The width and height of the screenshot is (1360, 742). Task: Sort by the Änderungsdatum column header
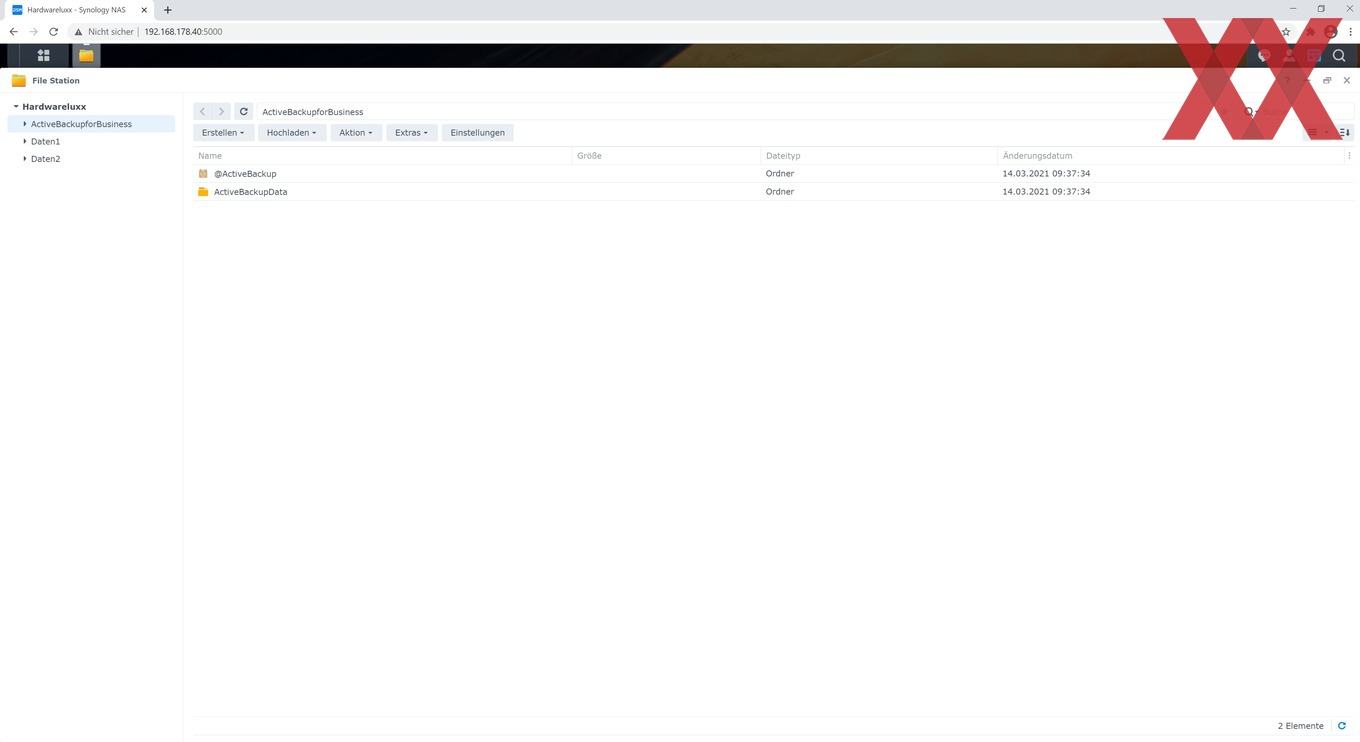tap(1170, 156)
